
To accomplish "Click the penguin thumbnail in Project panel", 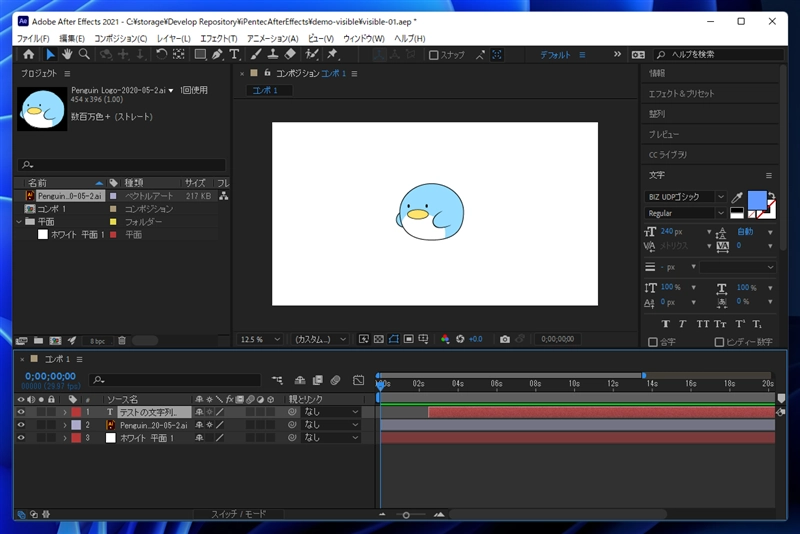I will (x=42, y=109).
